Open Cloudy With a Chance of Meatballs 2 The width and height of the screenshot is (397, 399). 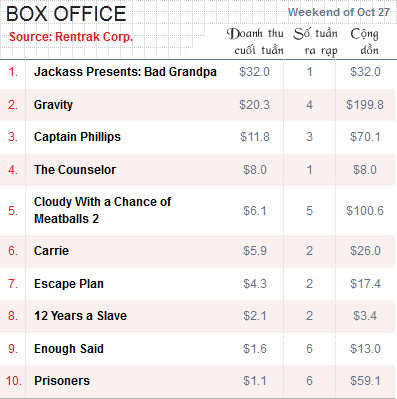click(x=103, y=210)
